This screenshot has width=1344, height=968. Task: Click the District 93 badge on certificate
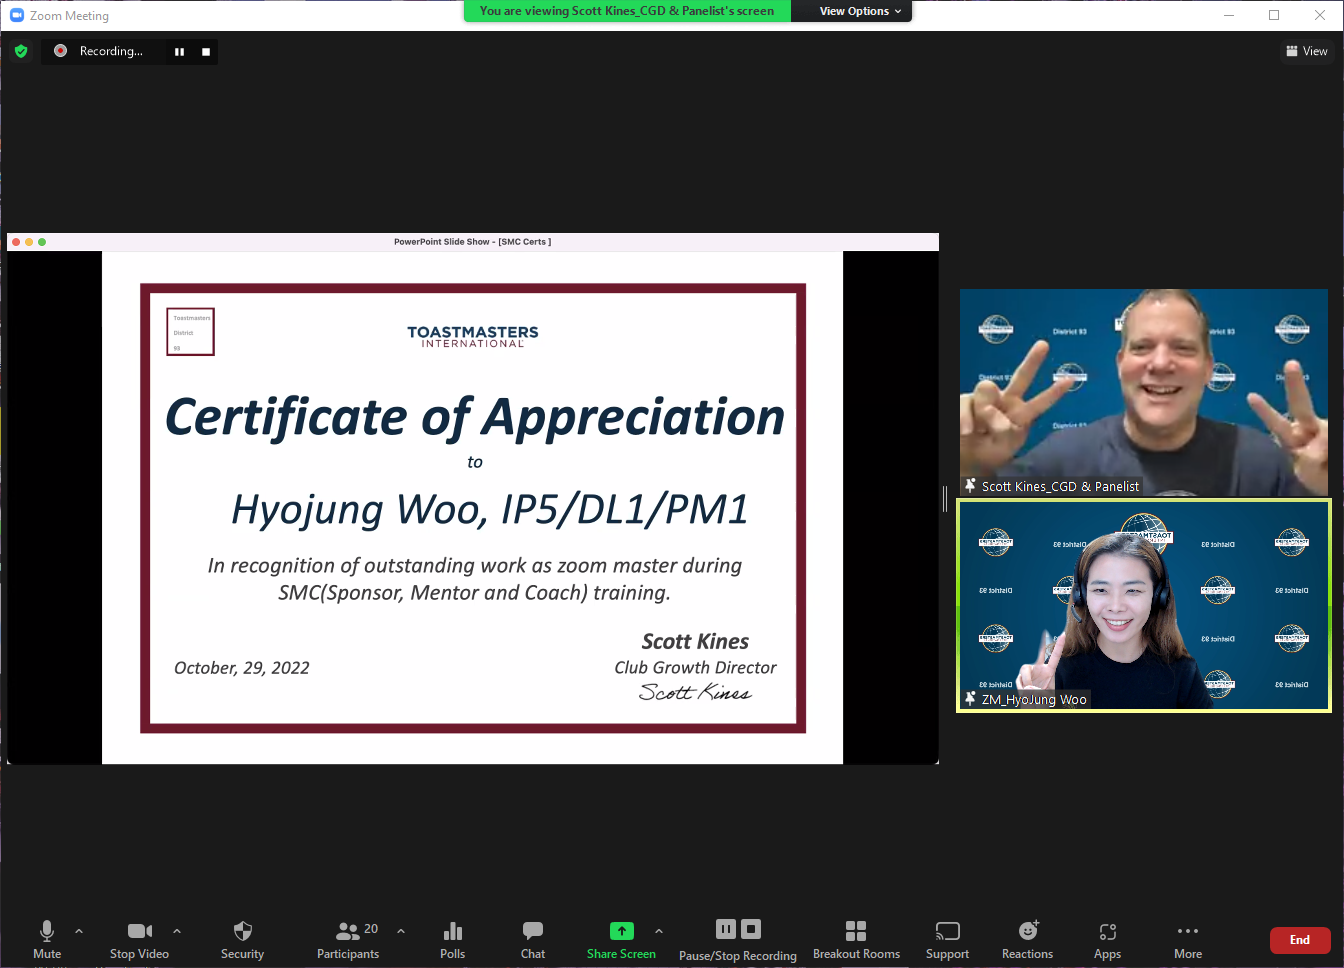tap(190, 332)
